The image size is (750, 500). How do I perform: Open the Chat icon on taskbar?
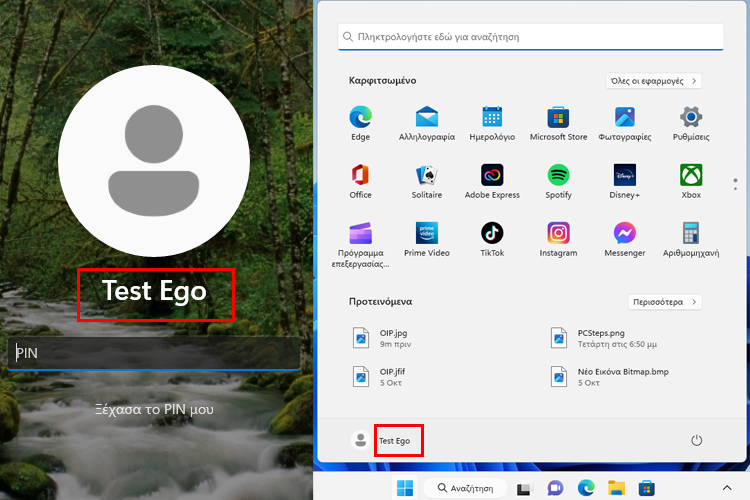pyautogui.click(x=555, y=488)
